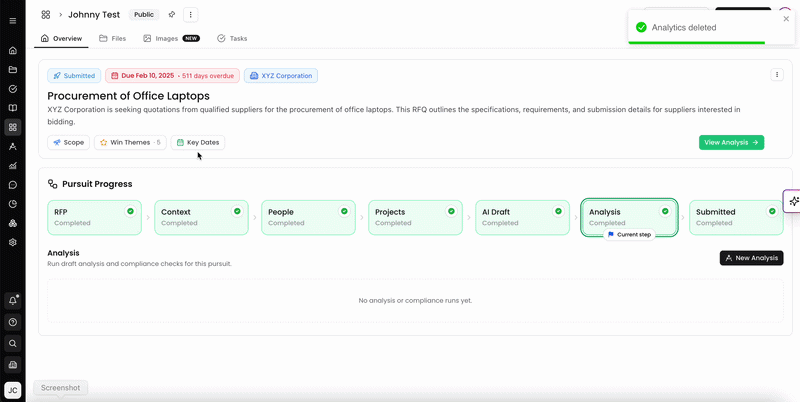Viewport: 800px width, 402px height.
Task: Click the sidebar icon above JC avatar
Action: 13,365
